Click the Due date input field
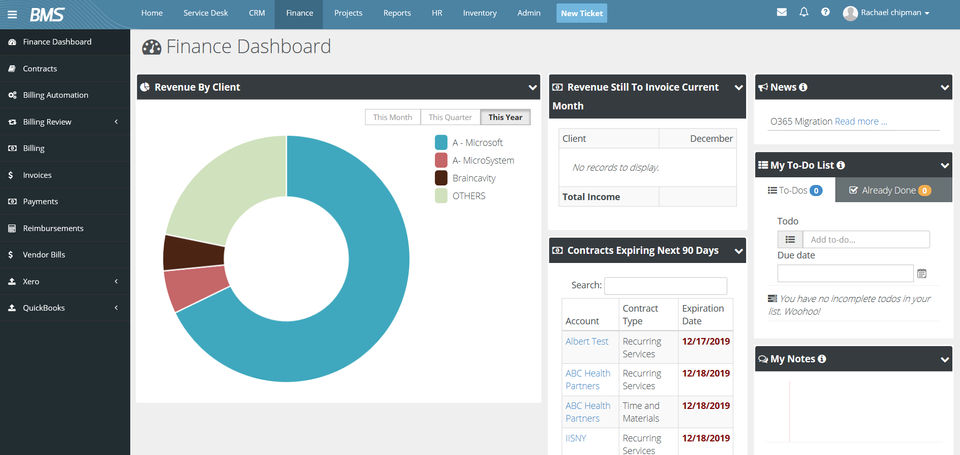 845,274
